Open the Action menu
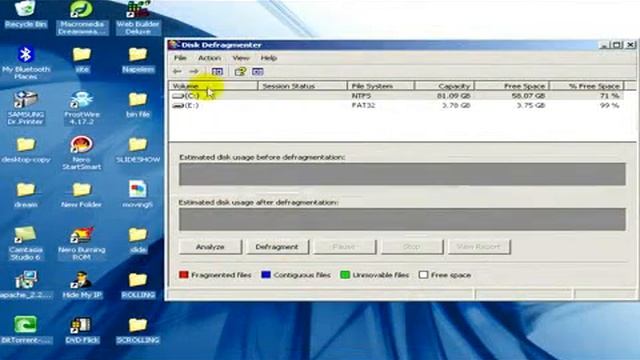Screen dimensions: 640x360 [209, 58]
